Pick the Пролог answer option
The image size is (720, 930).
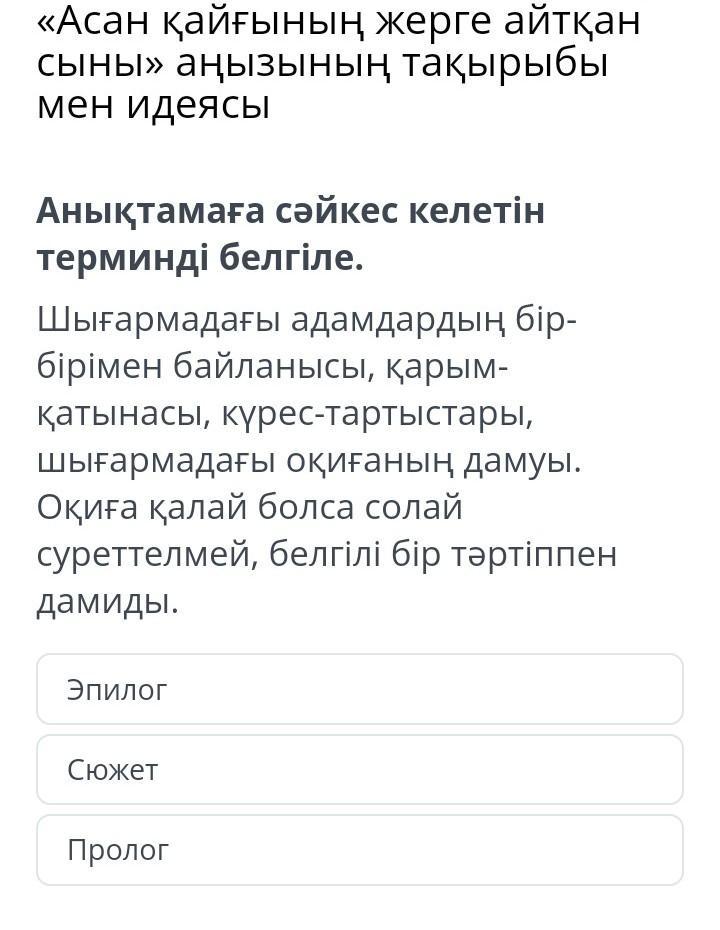point(360,850)
